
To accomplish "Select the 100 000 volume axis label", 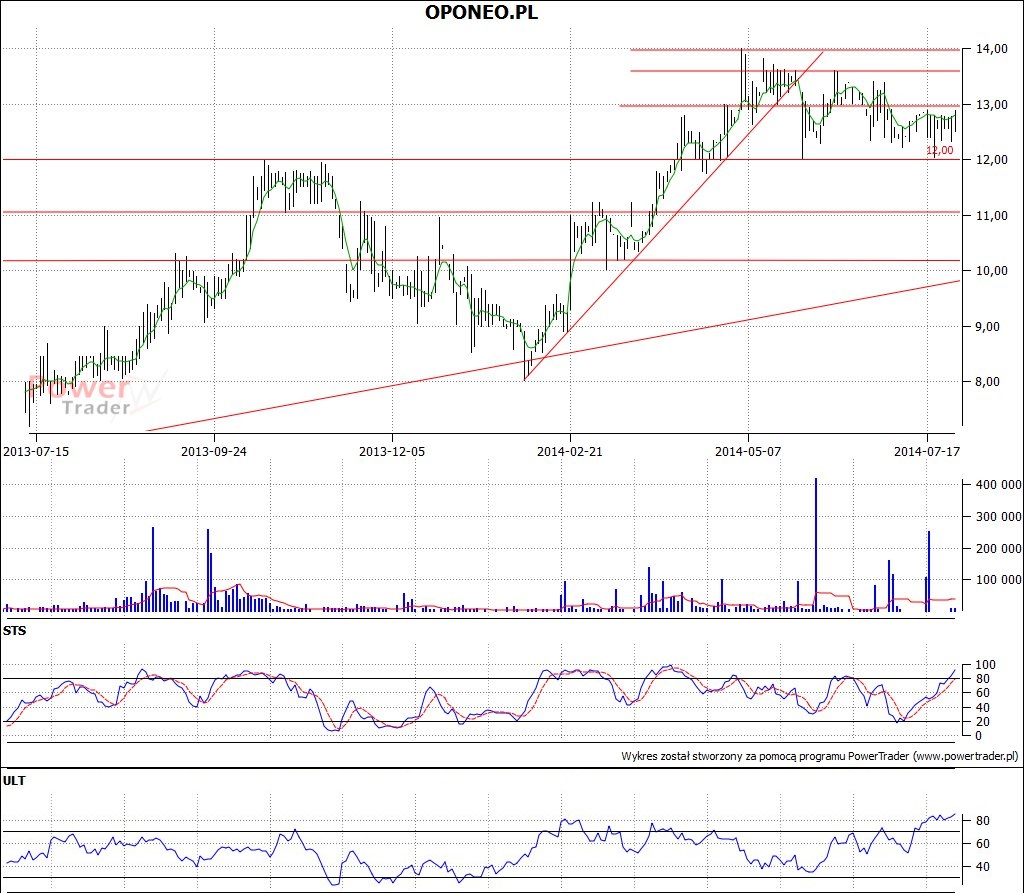I will (999, 580).
